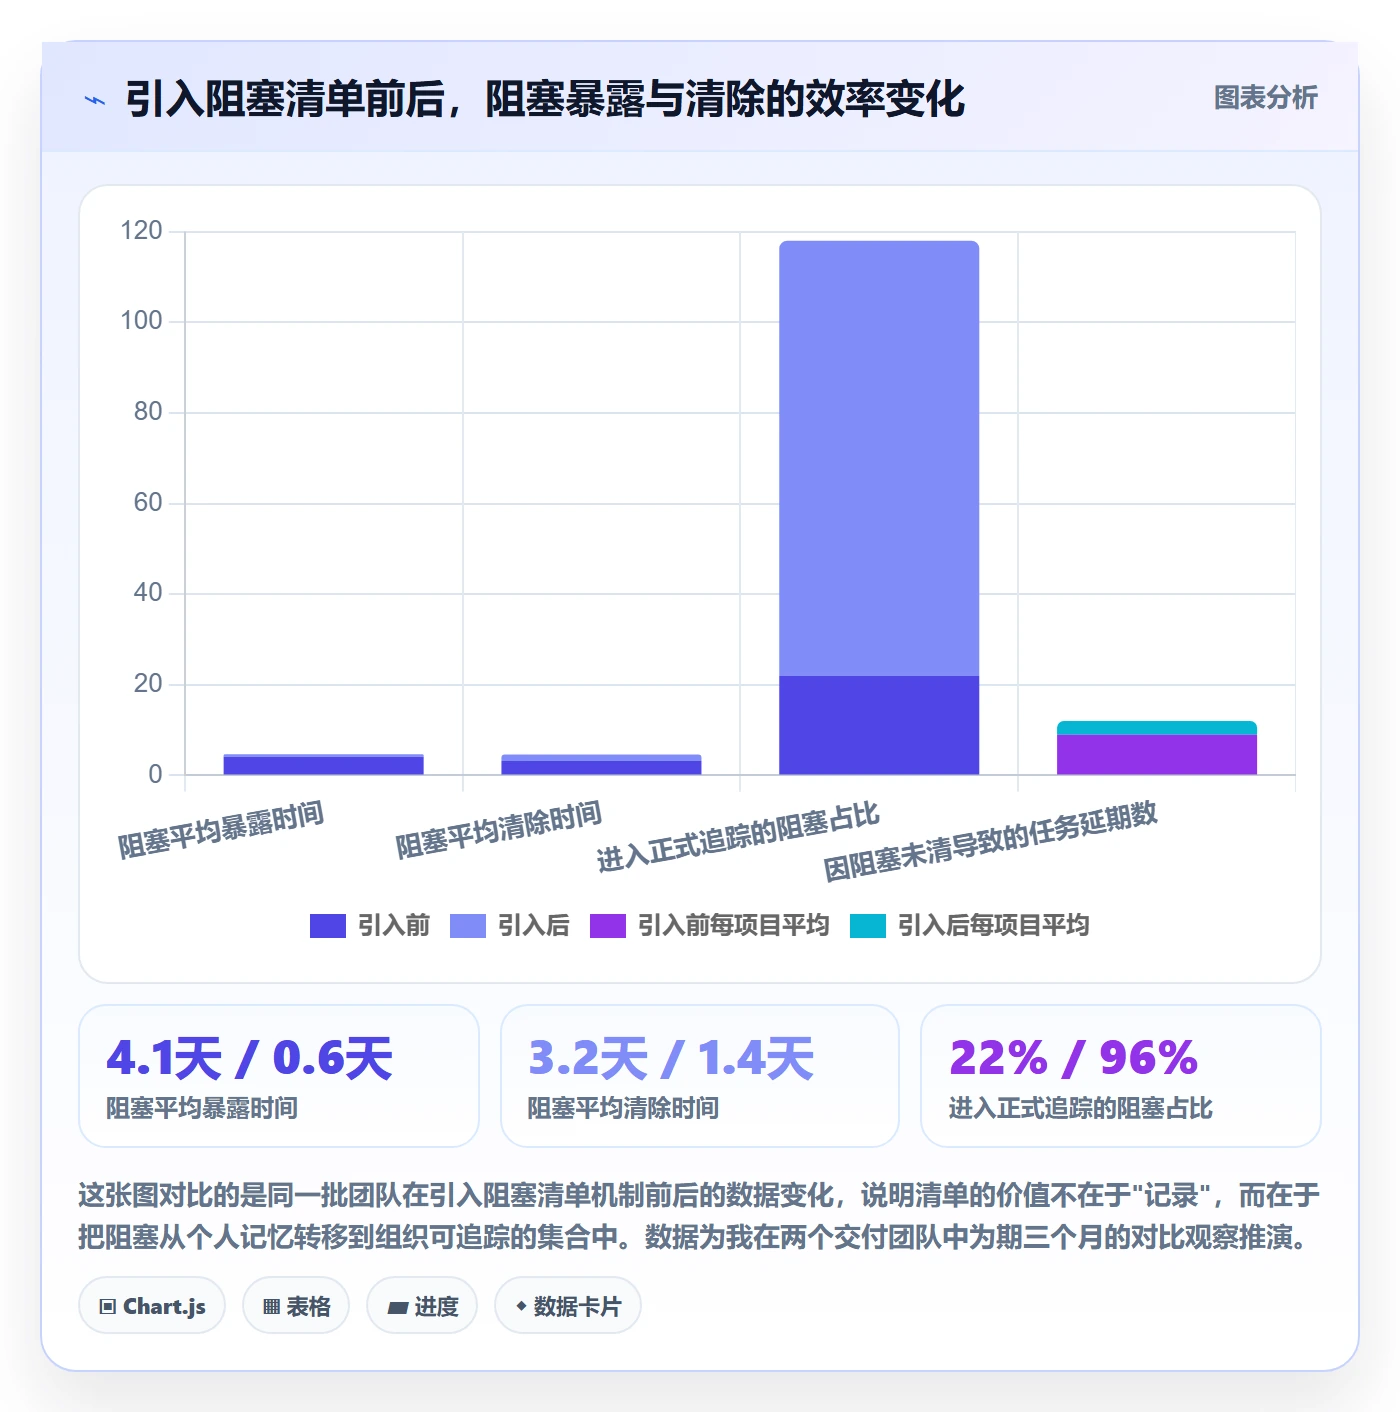Toggle the purple 引入前每项目平均 legend swatch

tap(608, 926)
